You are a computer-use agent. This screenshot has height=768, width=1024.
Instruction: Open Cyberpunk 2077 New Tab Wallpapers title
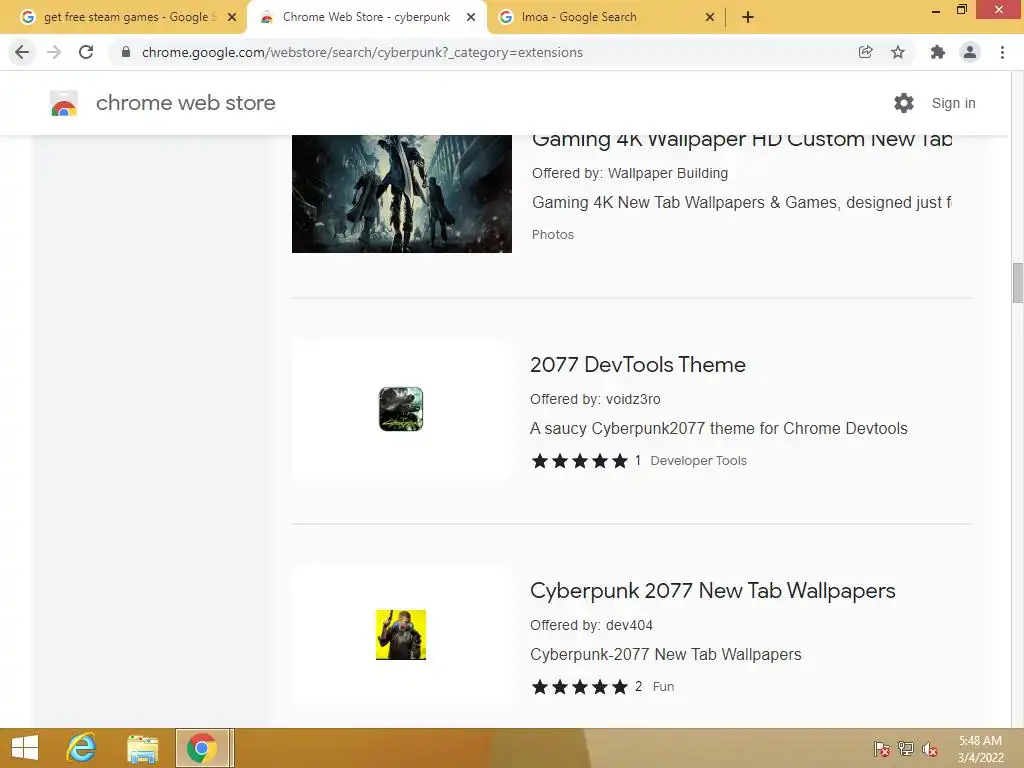(x=712, y=590)
